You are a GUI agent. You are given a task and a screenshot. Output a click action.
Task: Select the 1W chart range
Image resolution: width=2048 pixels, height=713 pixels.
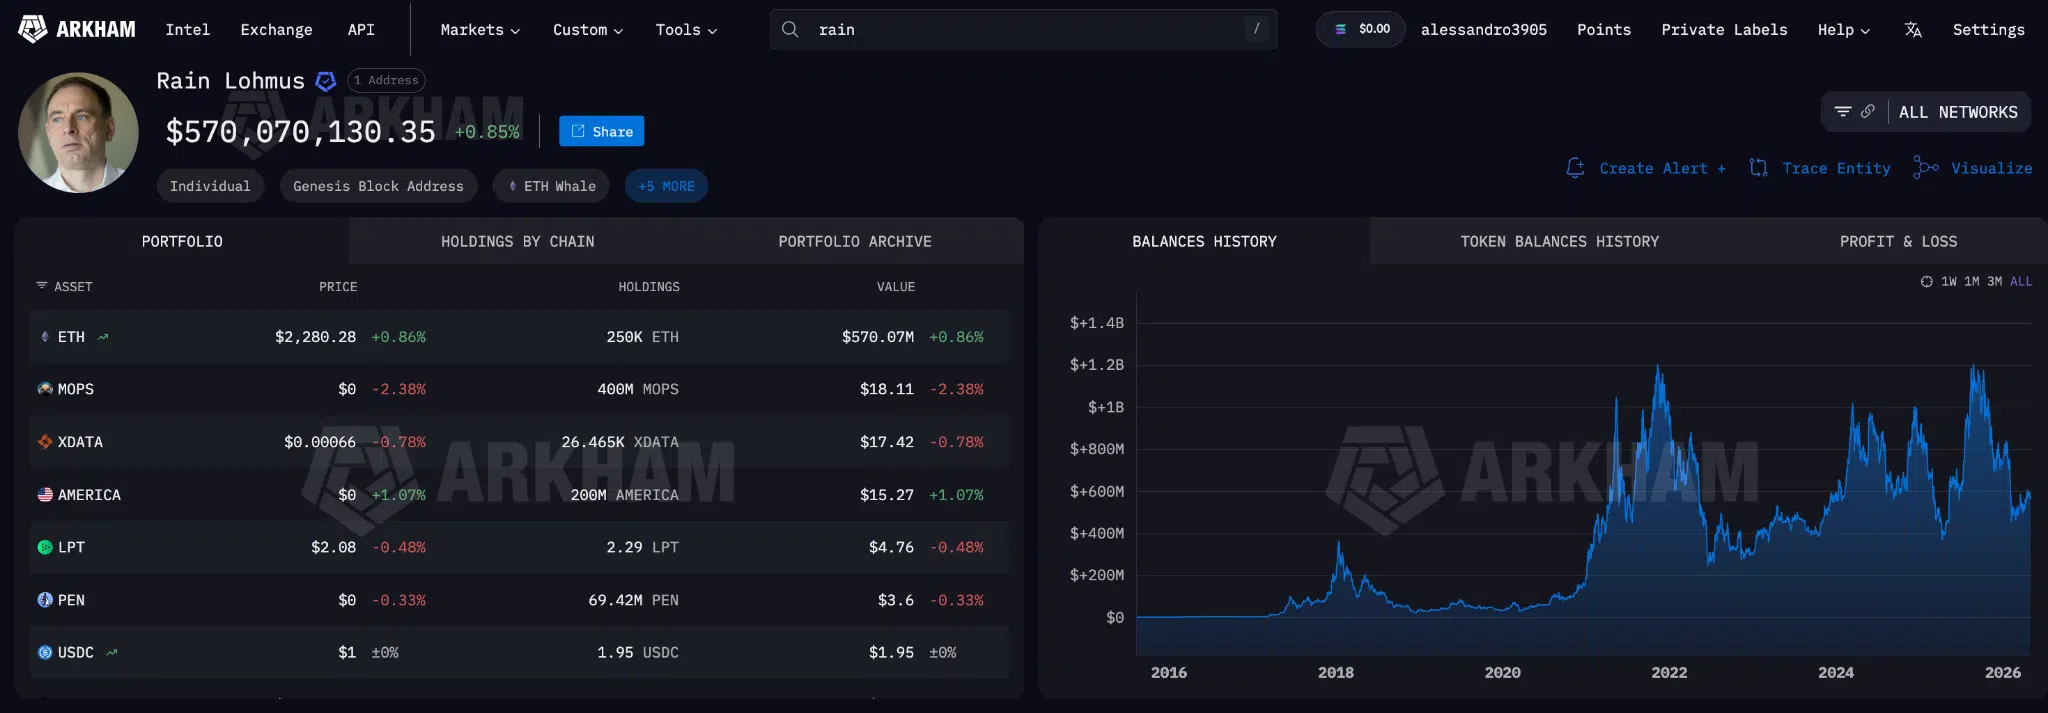pyautogui.click(x=1949, y=282)
